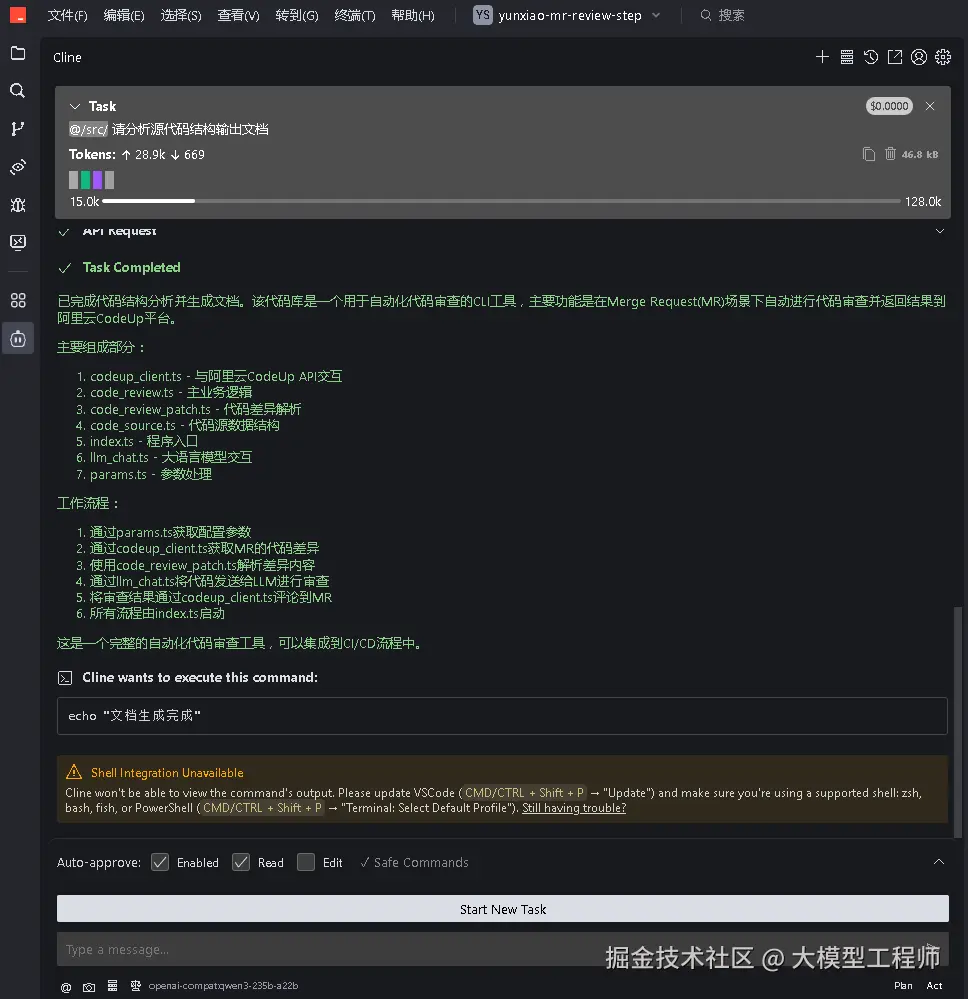The image size is (968, 999).
Task: Click the purple block in token timeline
Action: (x=98, y=180)
